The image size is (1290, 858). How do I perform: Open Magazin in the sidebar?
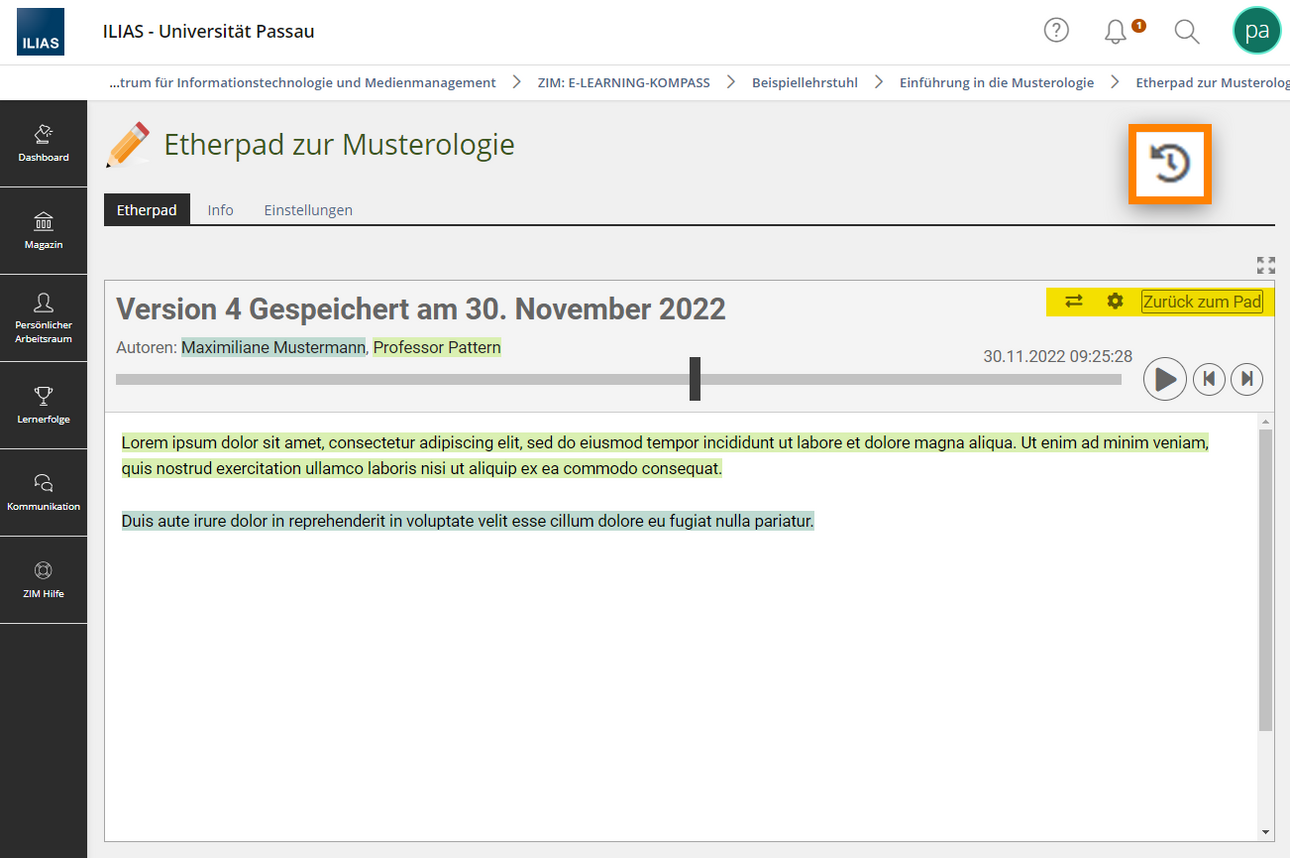coord(43,230)
